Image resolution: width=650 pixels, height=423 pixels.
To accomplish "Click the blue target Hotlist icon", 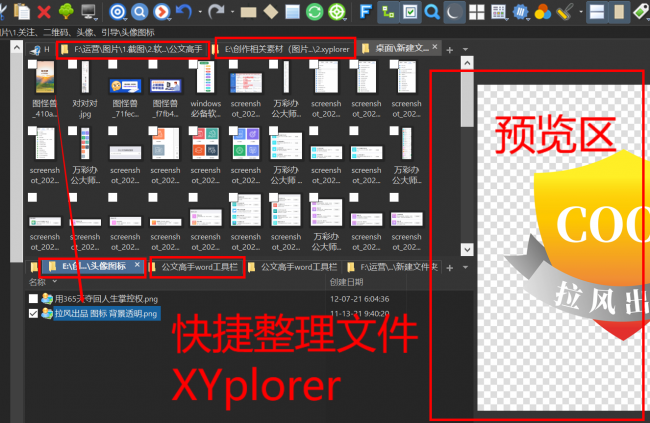I will point(117,12).
